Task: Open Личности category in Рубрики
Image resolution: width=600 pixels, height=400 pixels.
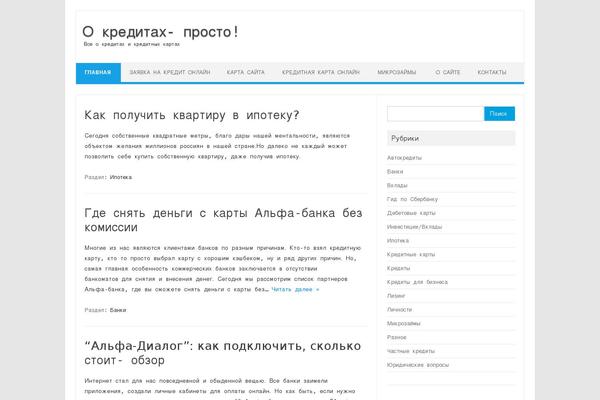Action: pos(399,309)
